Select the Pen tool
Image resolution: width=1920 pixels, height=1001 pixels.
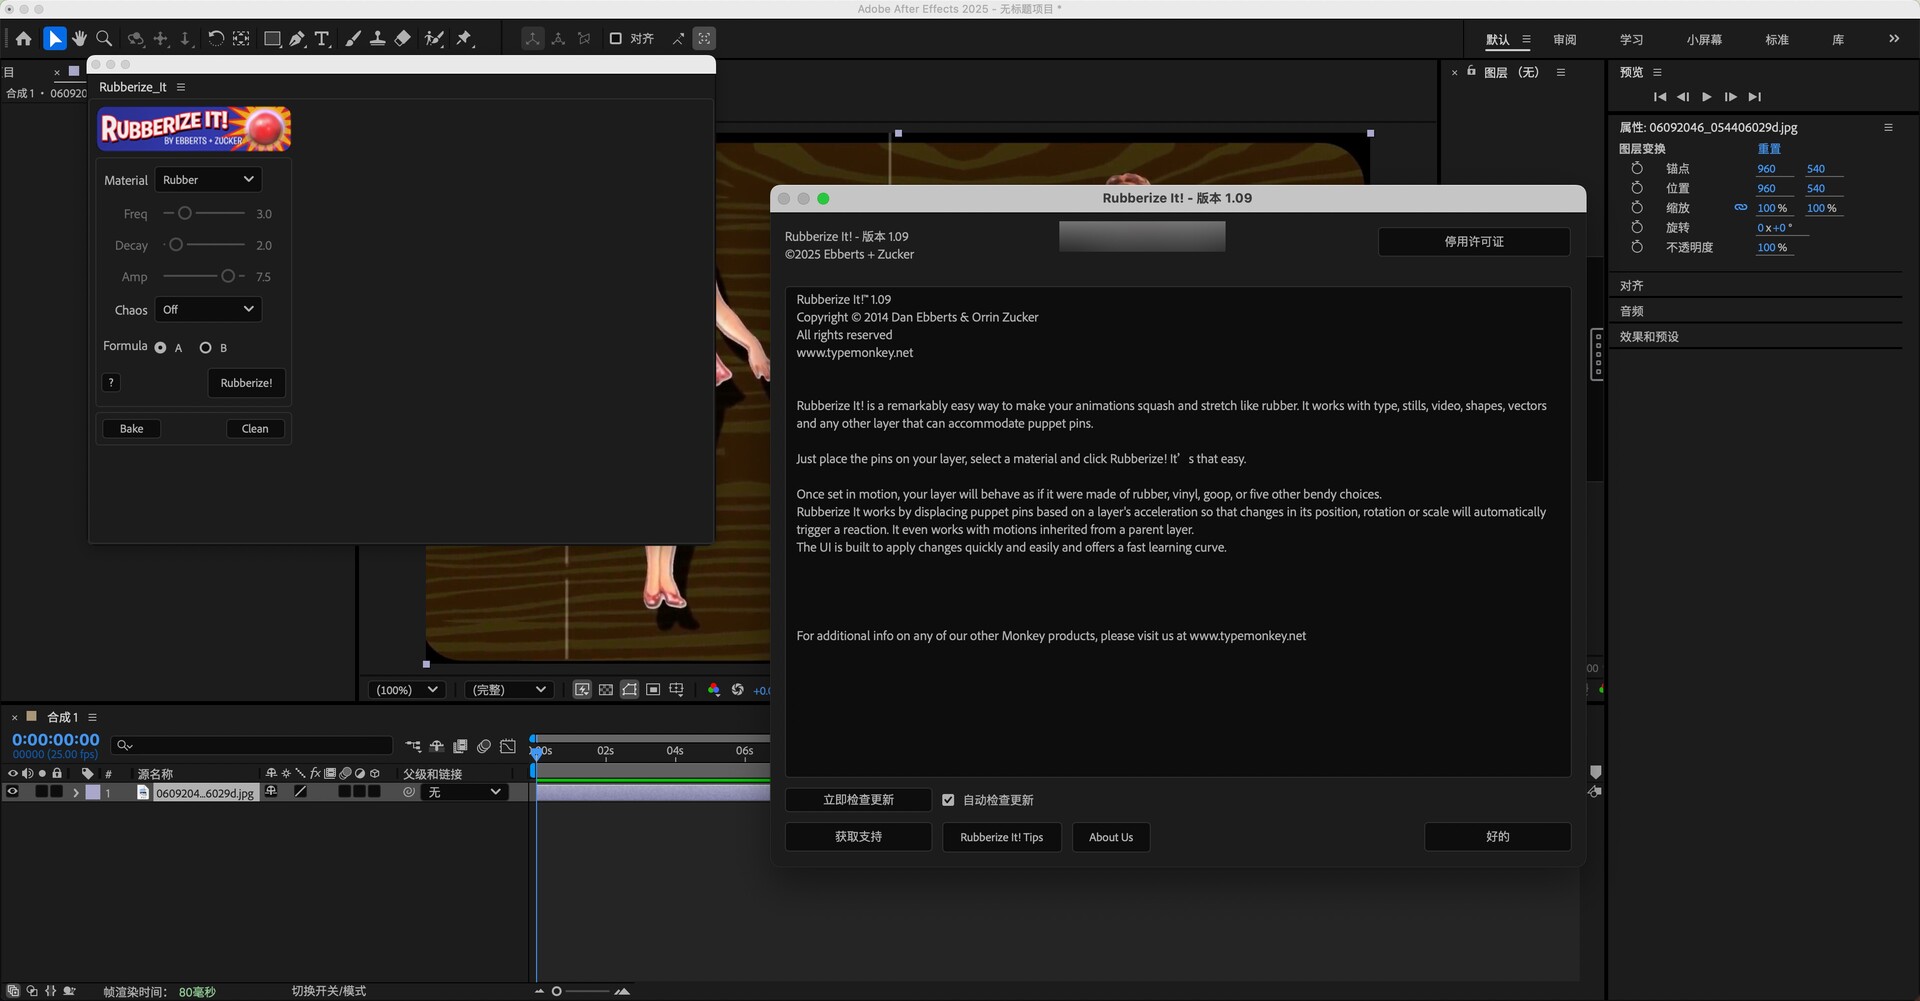[x=297, y=39]
